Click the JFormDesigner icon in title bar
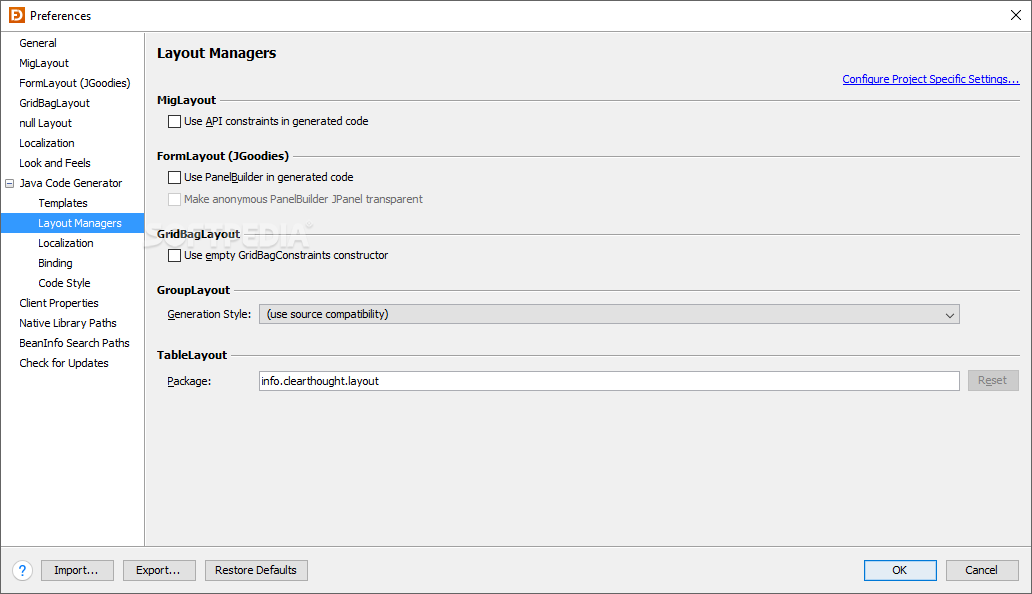This screenshot has width=1032, height=594. (16, 15)
